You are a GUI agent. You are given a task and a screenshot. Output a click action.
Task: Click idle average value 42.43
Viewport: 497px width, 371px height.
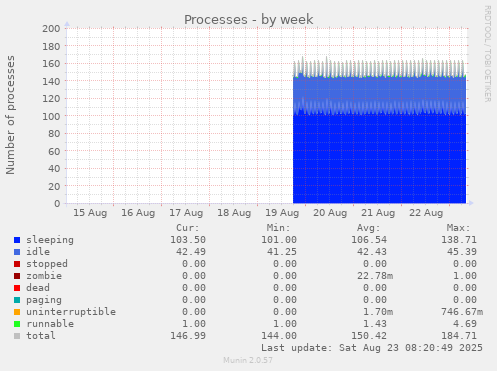(372, 252)
